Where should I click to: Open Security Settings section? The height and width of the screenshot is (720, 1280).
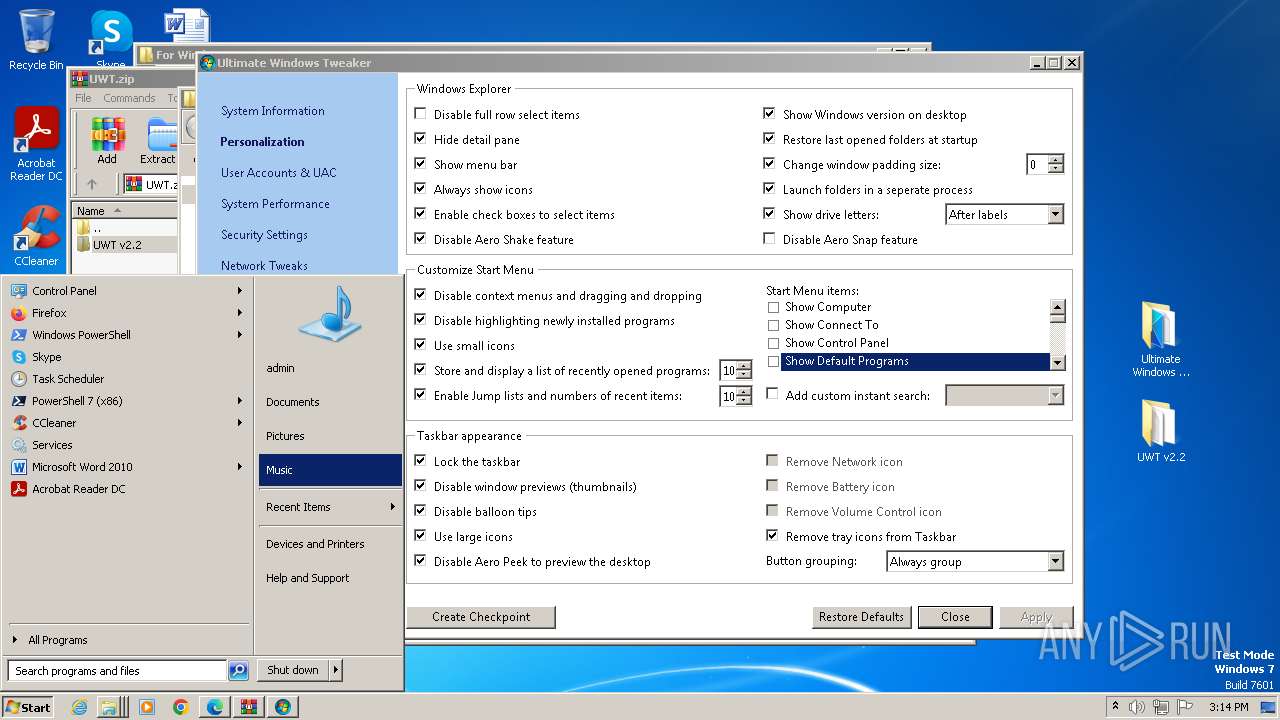(264, 235)
